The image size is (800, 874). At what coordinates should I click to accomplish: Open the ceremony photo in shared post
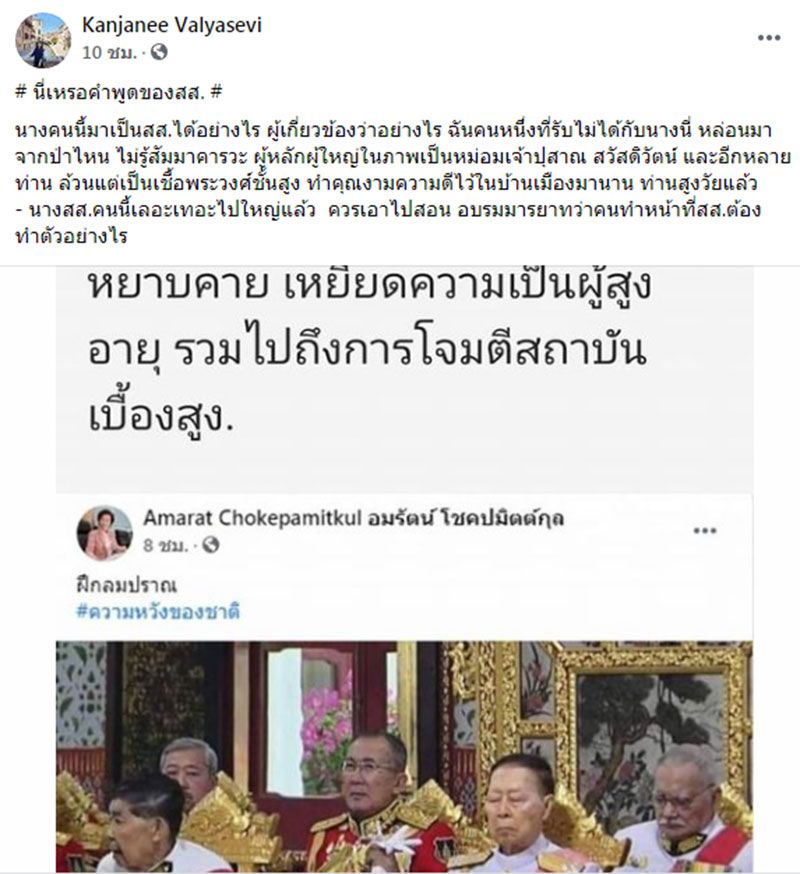point(404,756)
